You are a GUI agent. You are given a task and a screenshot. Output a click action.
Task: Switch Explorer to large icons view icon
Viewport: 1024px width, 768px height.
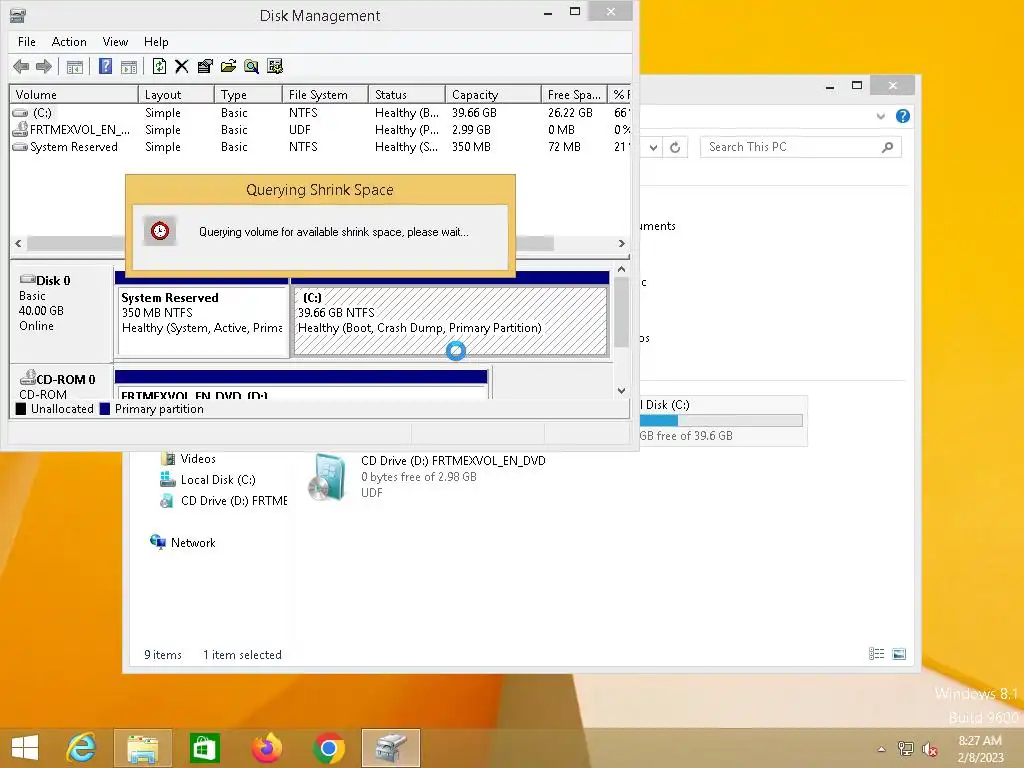(x=899, y=654)
